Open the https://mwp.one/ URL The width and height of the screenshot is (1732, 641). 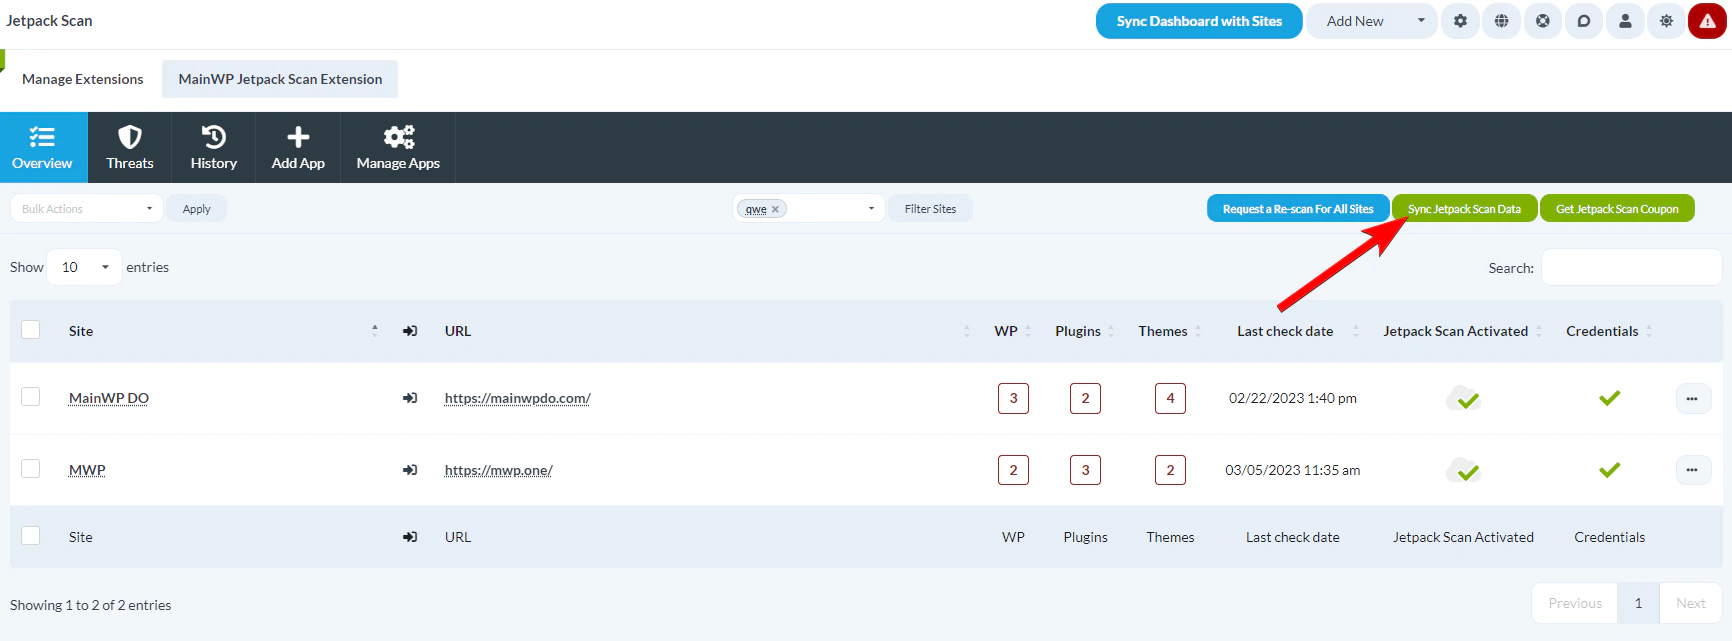[499, 470]
